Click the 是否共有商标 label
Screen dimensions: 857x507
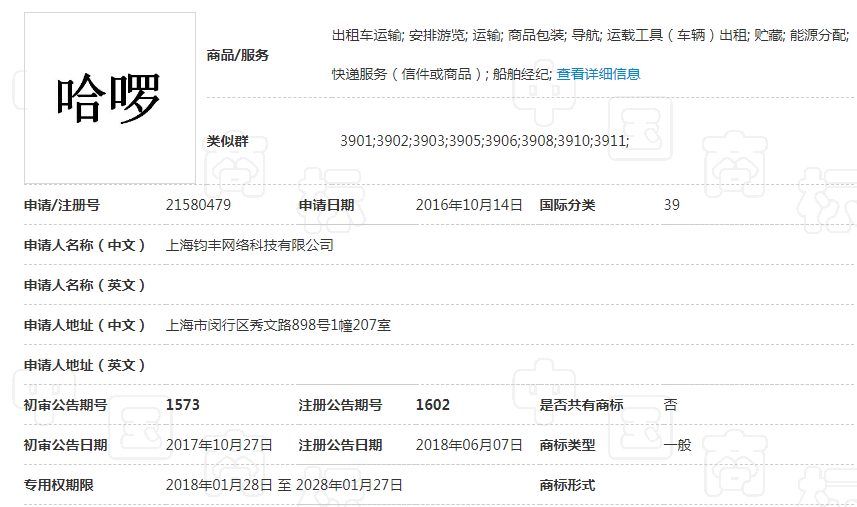582,405
